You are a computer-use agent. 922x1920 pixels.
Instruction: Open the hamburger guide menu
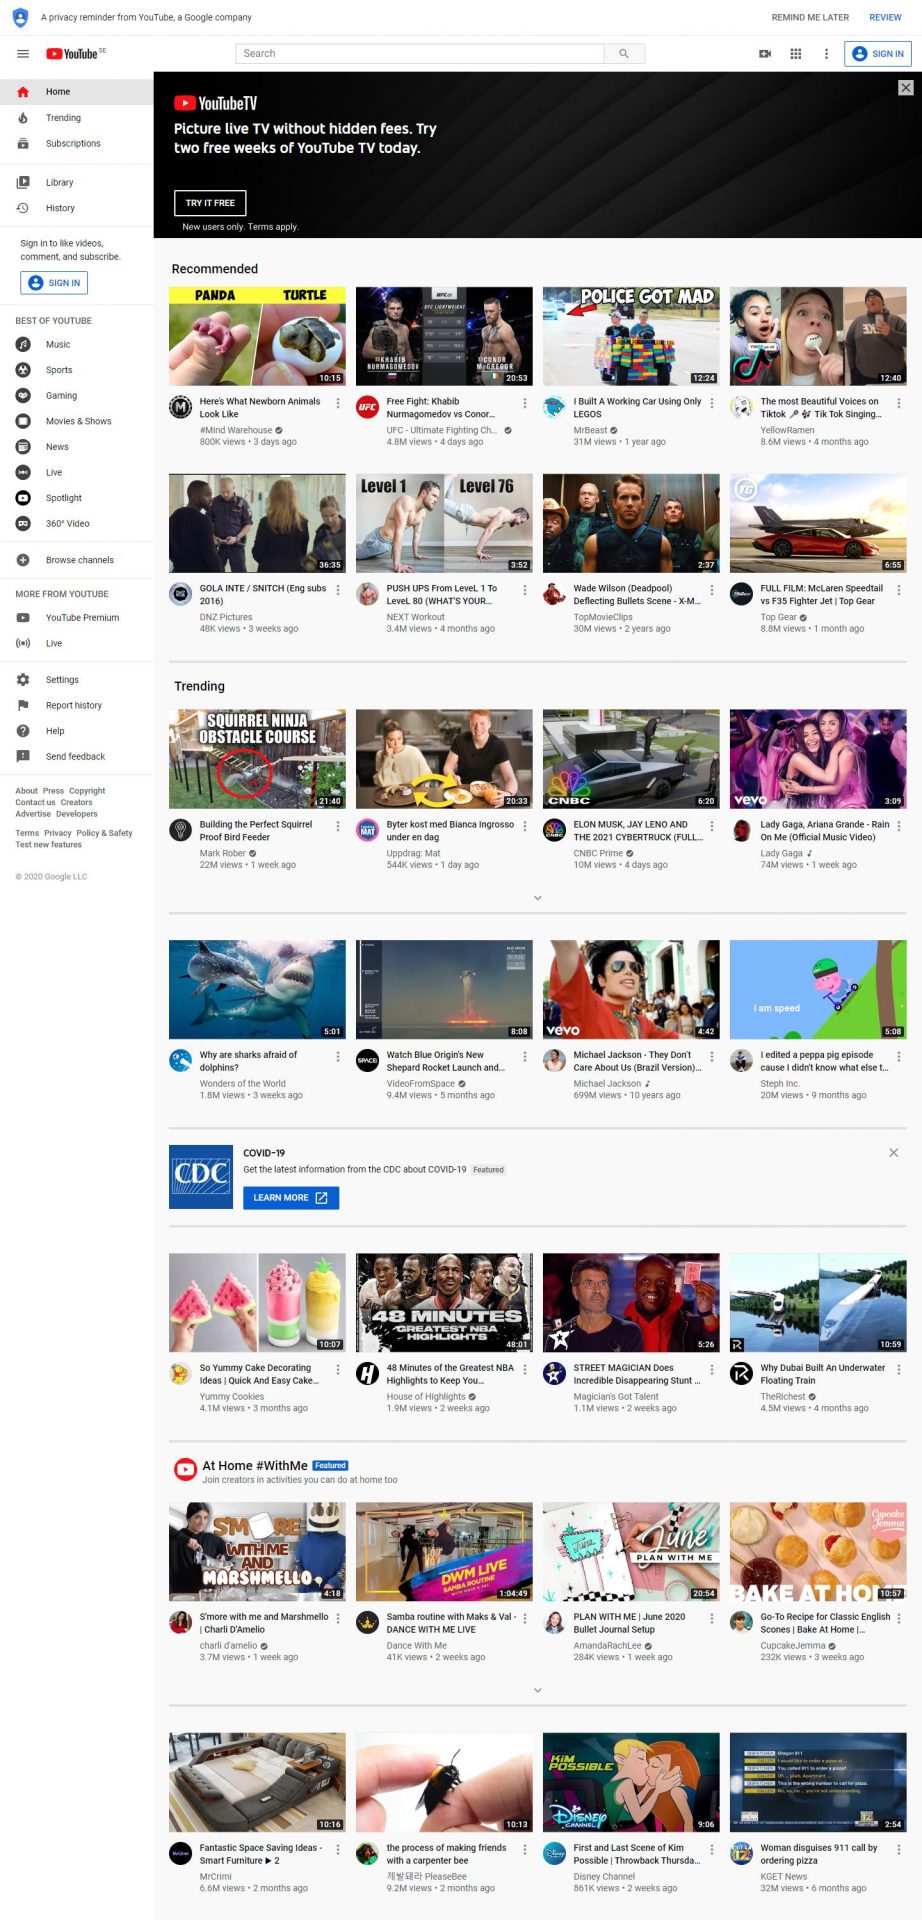(x=23, y=54)
